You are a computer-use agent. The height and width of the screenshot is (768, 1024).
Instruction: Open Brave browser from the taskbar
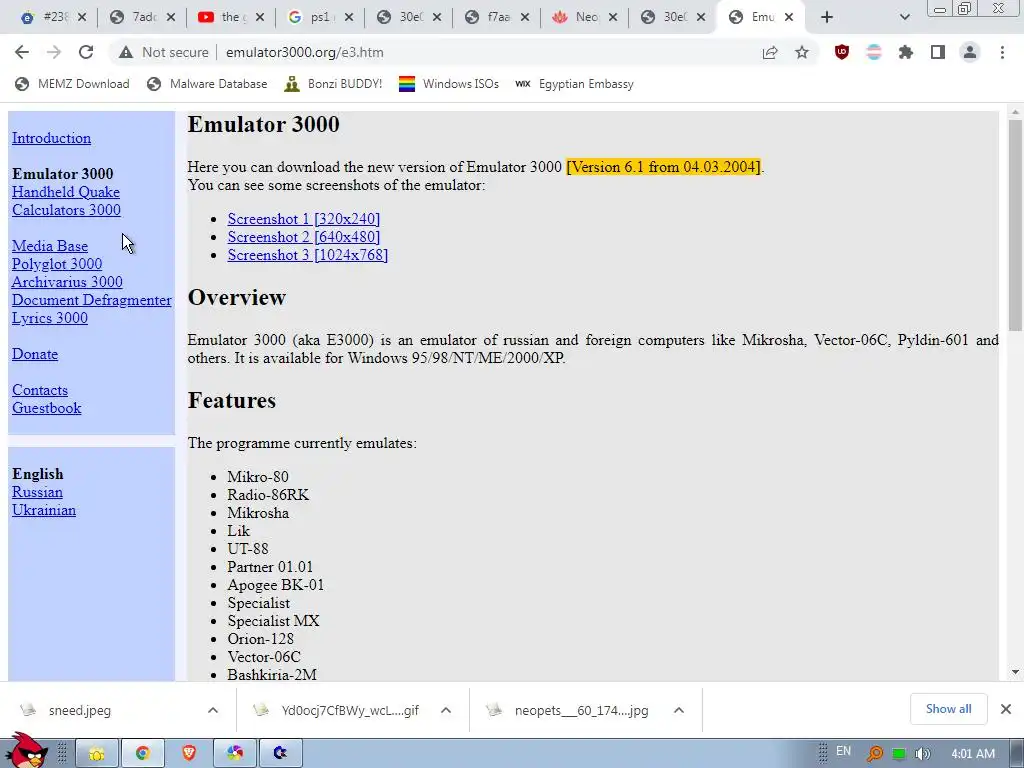pos(189,754)
